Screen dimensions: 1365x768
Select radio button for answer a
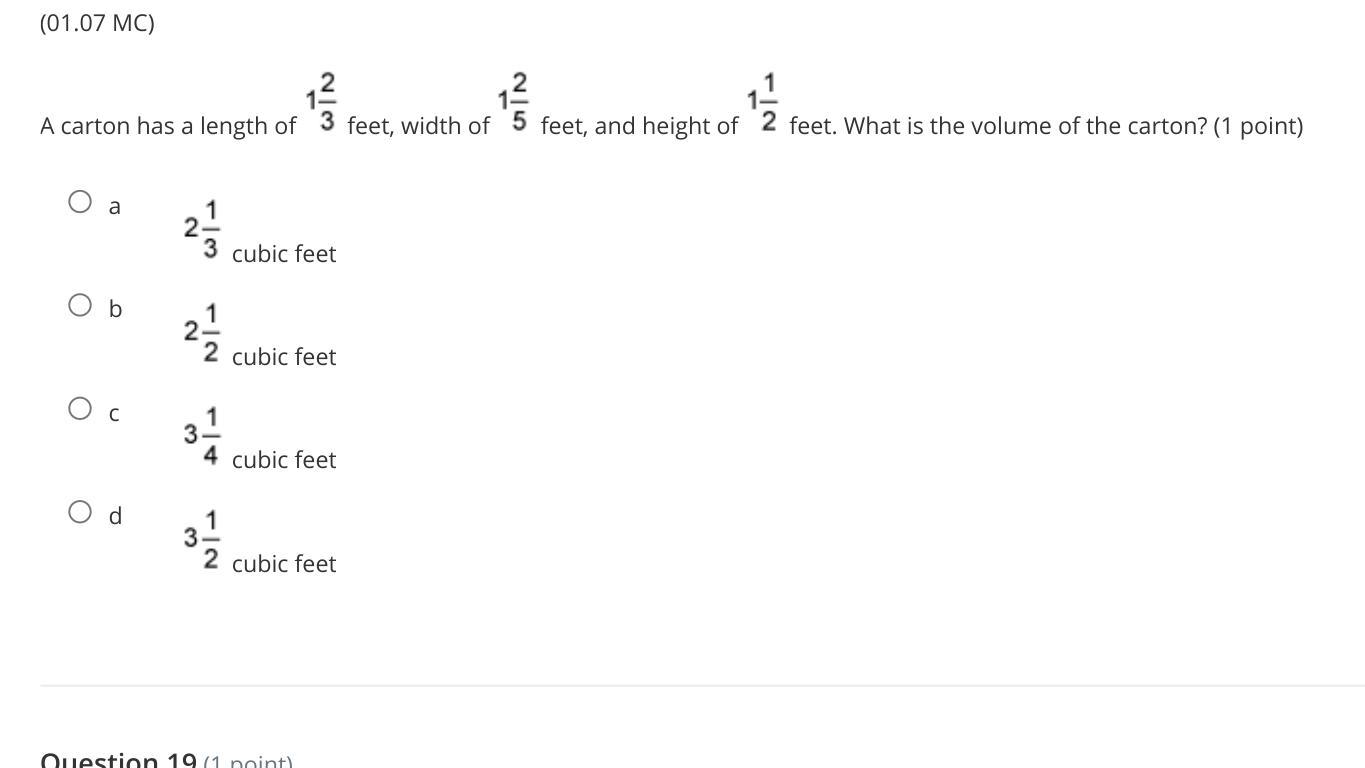coord(80,202)
